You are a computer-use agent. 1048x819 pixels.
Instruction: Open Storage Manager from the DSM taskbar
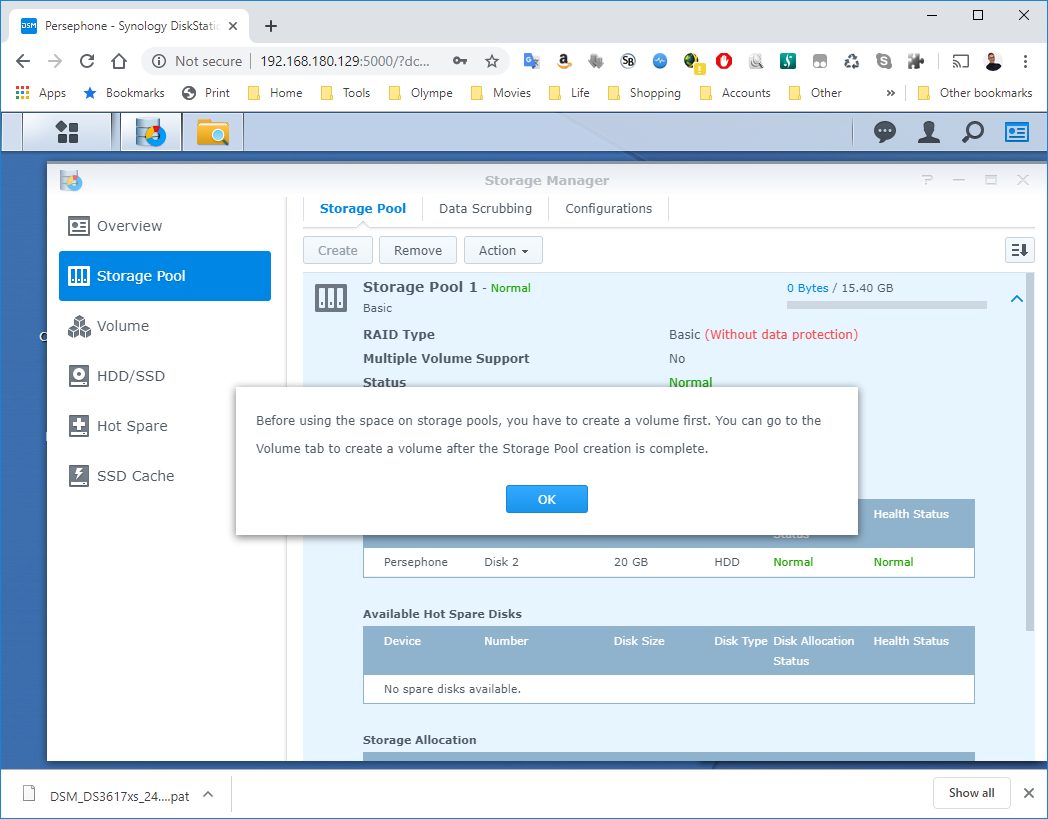tap(150, 132)
